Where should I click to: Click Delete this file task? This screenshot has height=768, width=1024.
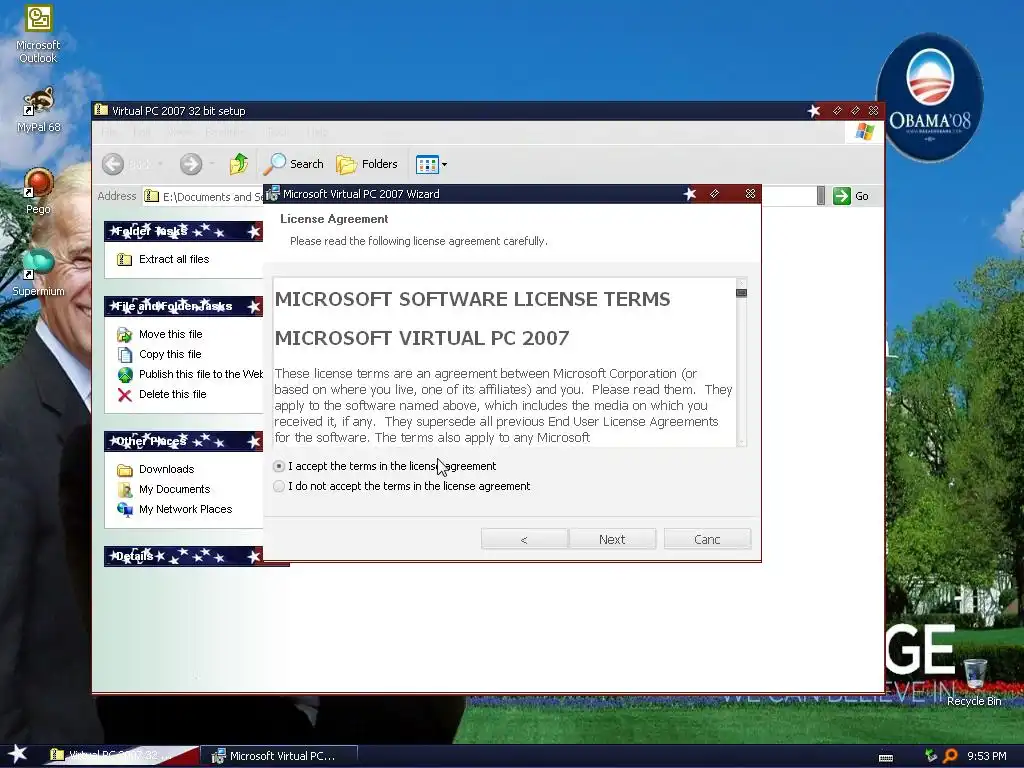click(172, 394)
